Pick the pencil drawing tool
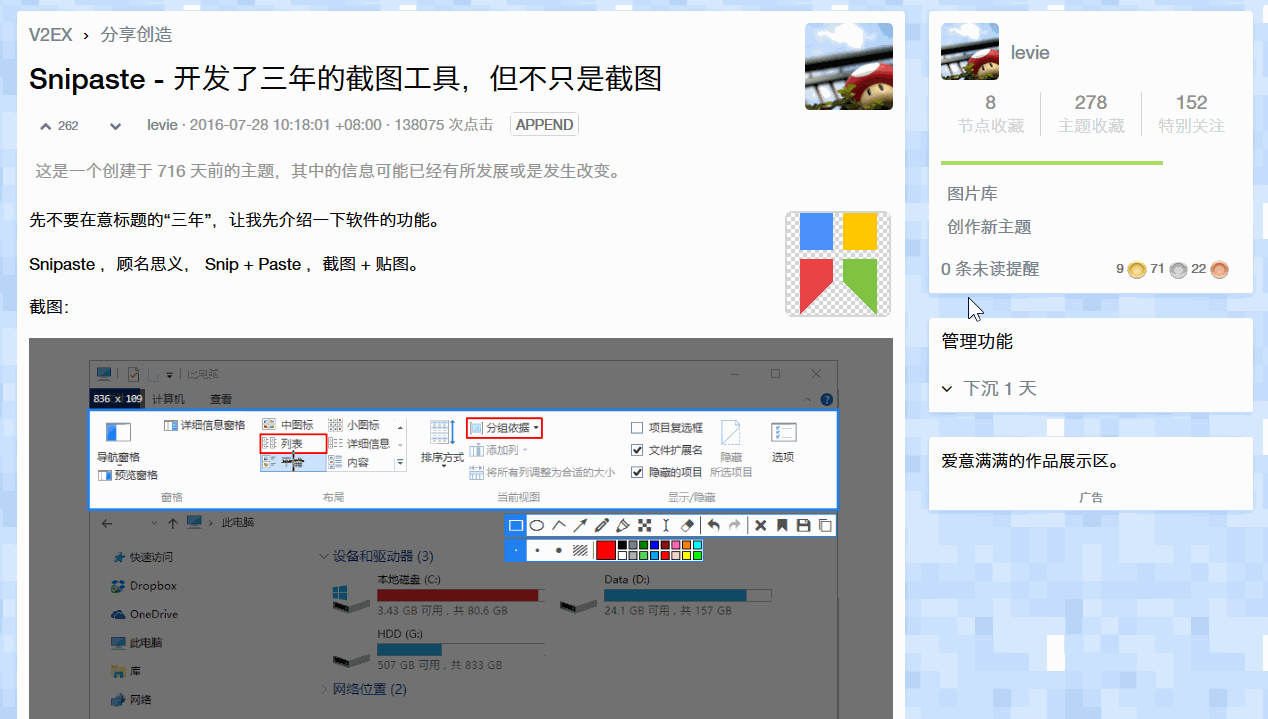The height and width of the screenshot is (719, 1268). tap(601, 526)
